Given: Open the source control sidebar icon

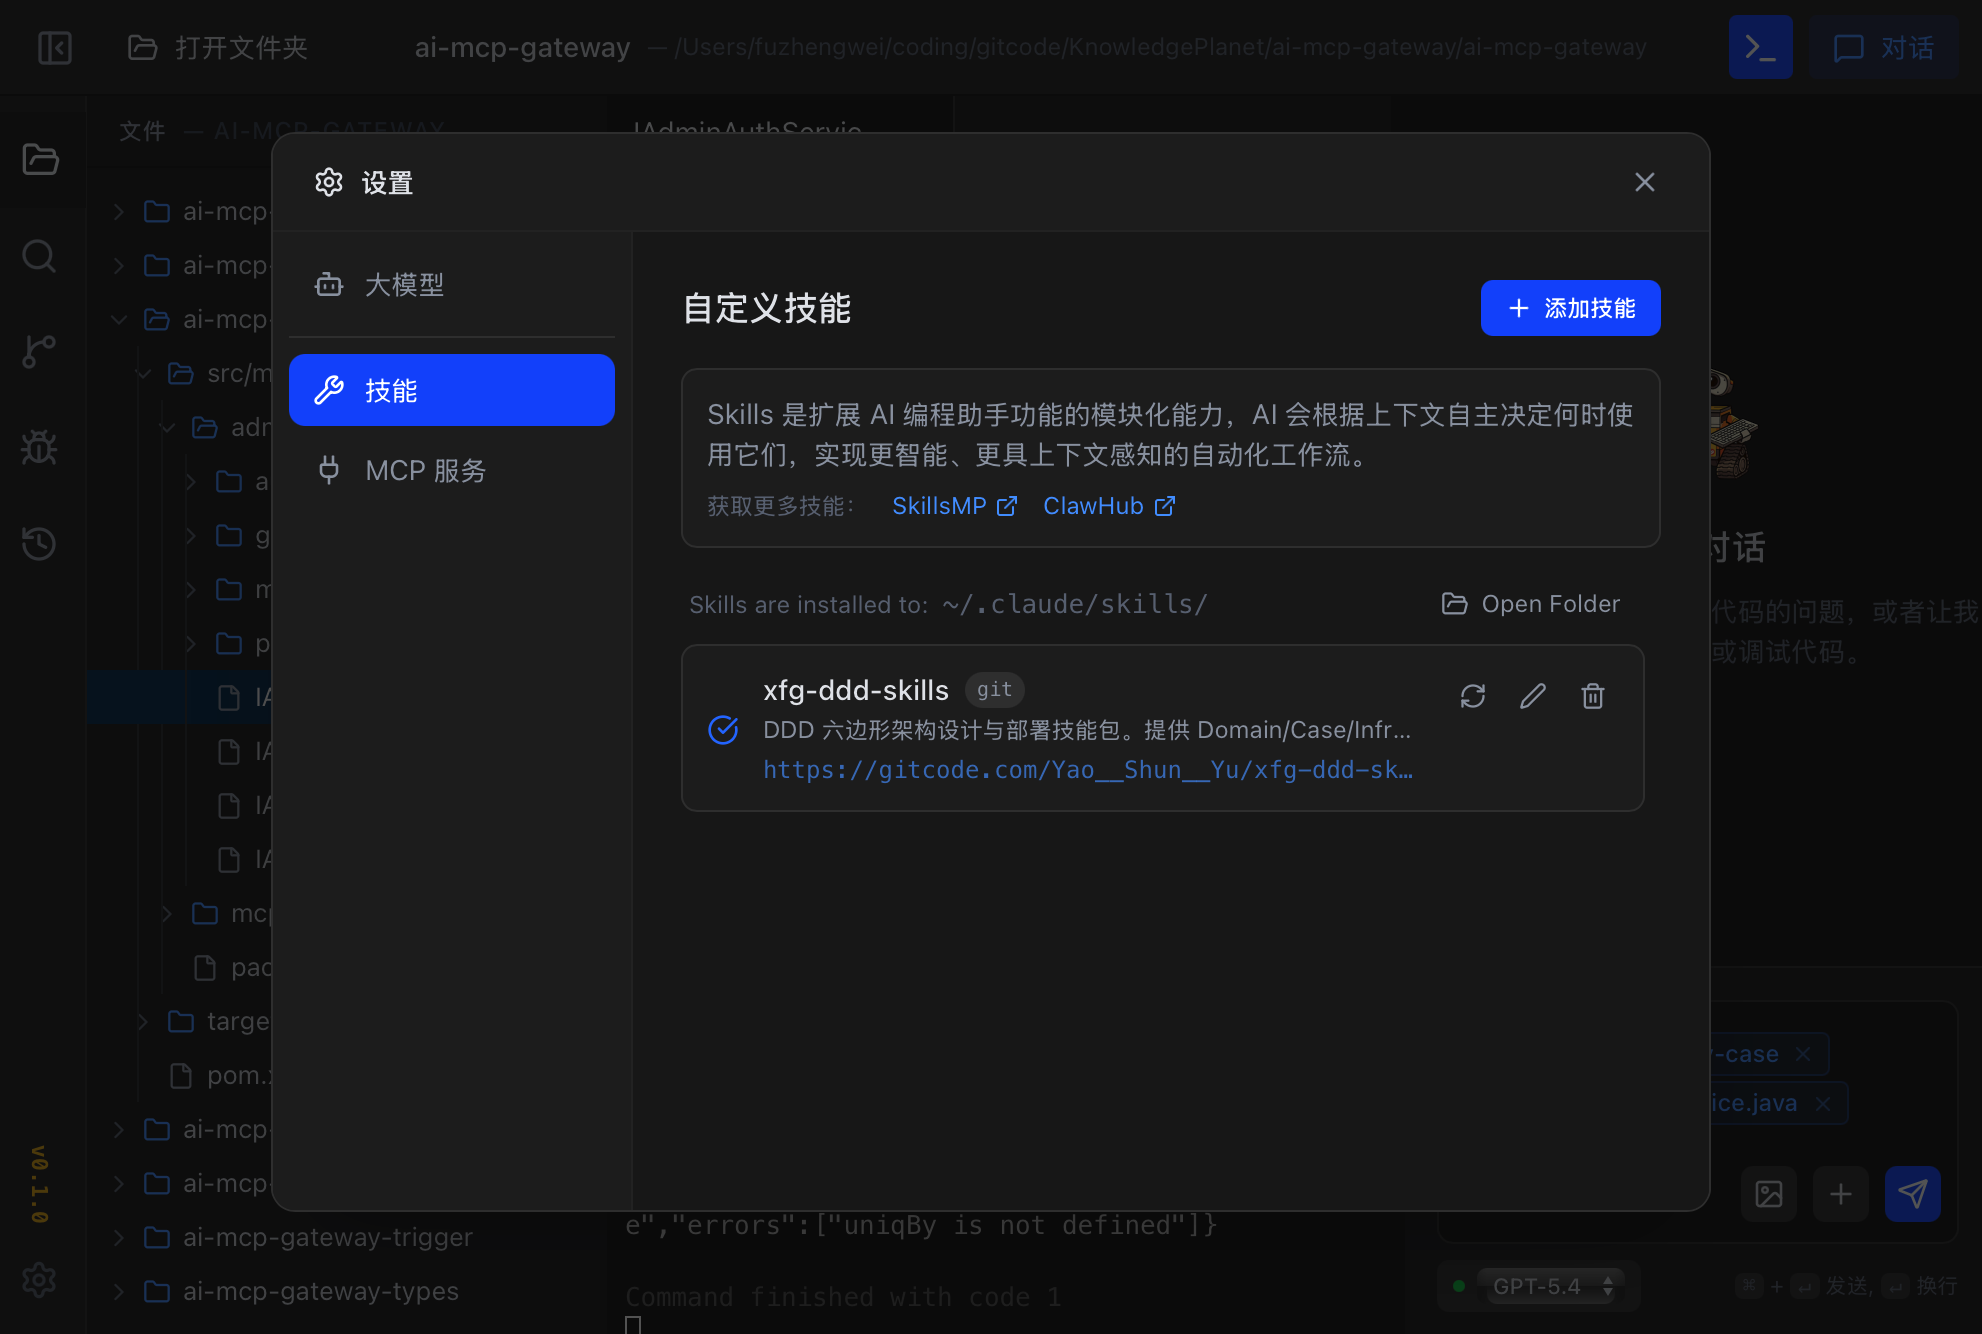Looking at the screenshot, I should 40,351.
